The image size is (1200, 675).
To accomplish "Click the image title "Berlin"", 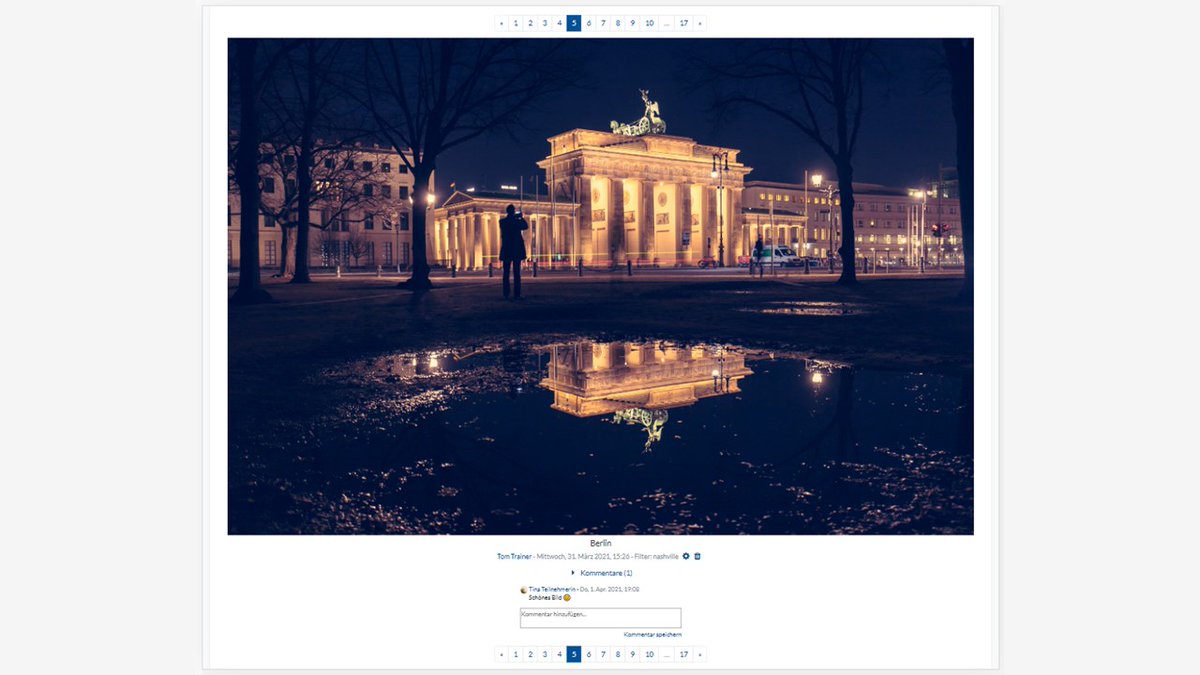I will [600, 543].
